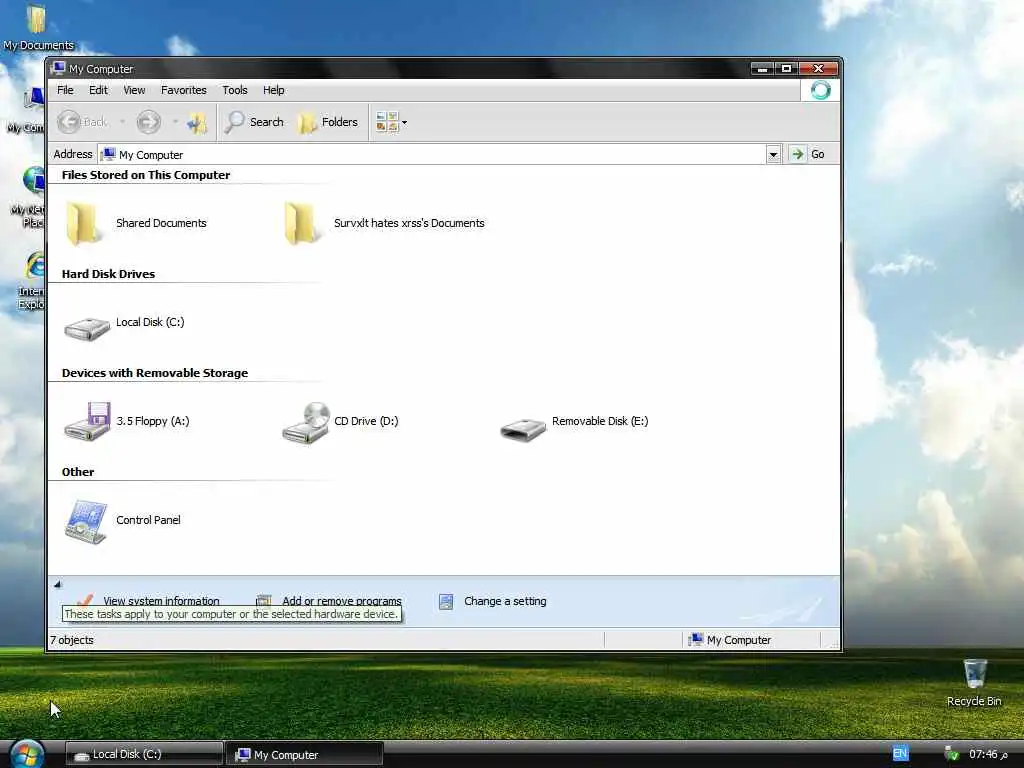Open the File menu
Screen dimensions: 1024x768
pos(65,90)
